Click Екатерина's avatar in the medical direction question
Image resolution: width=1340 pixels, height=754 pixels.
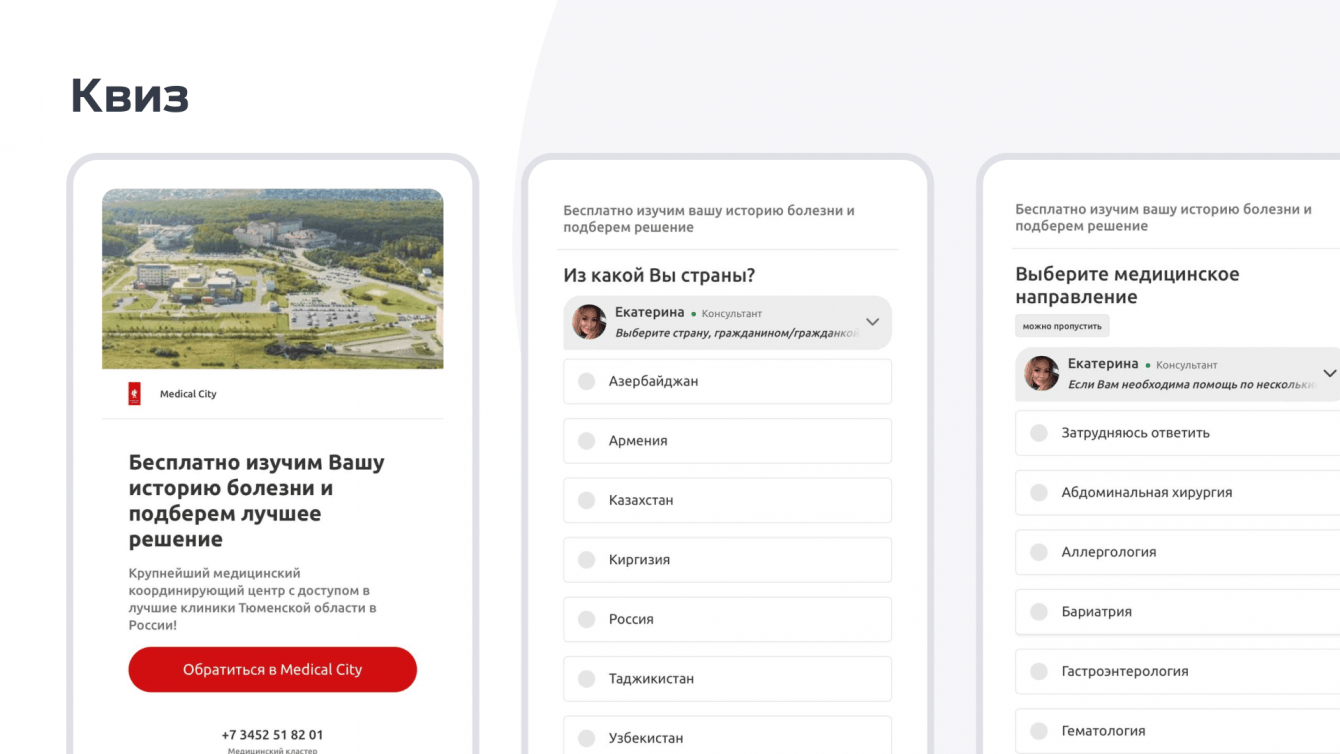(x=1041, y=373)
